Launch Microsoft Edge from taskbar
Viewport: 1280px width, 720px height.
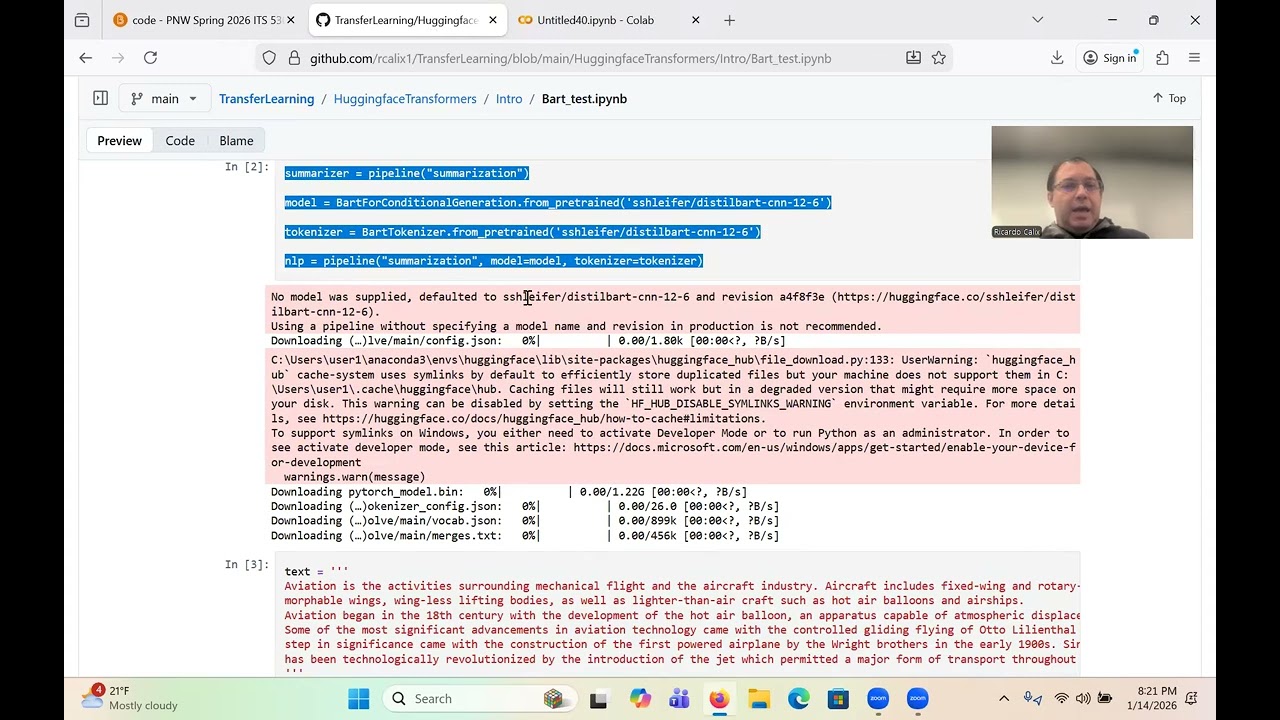pos(799,699)
